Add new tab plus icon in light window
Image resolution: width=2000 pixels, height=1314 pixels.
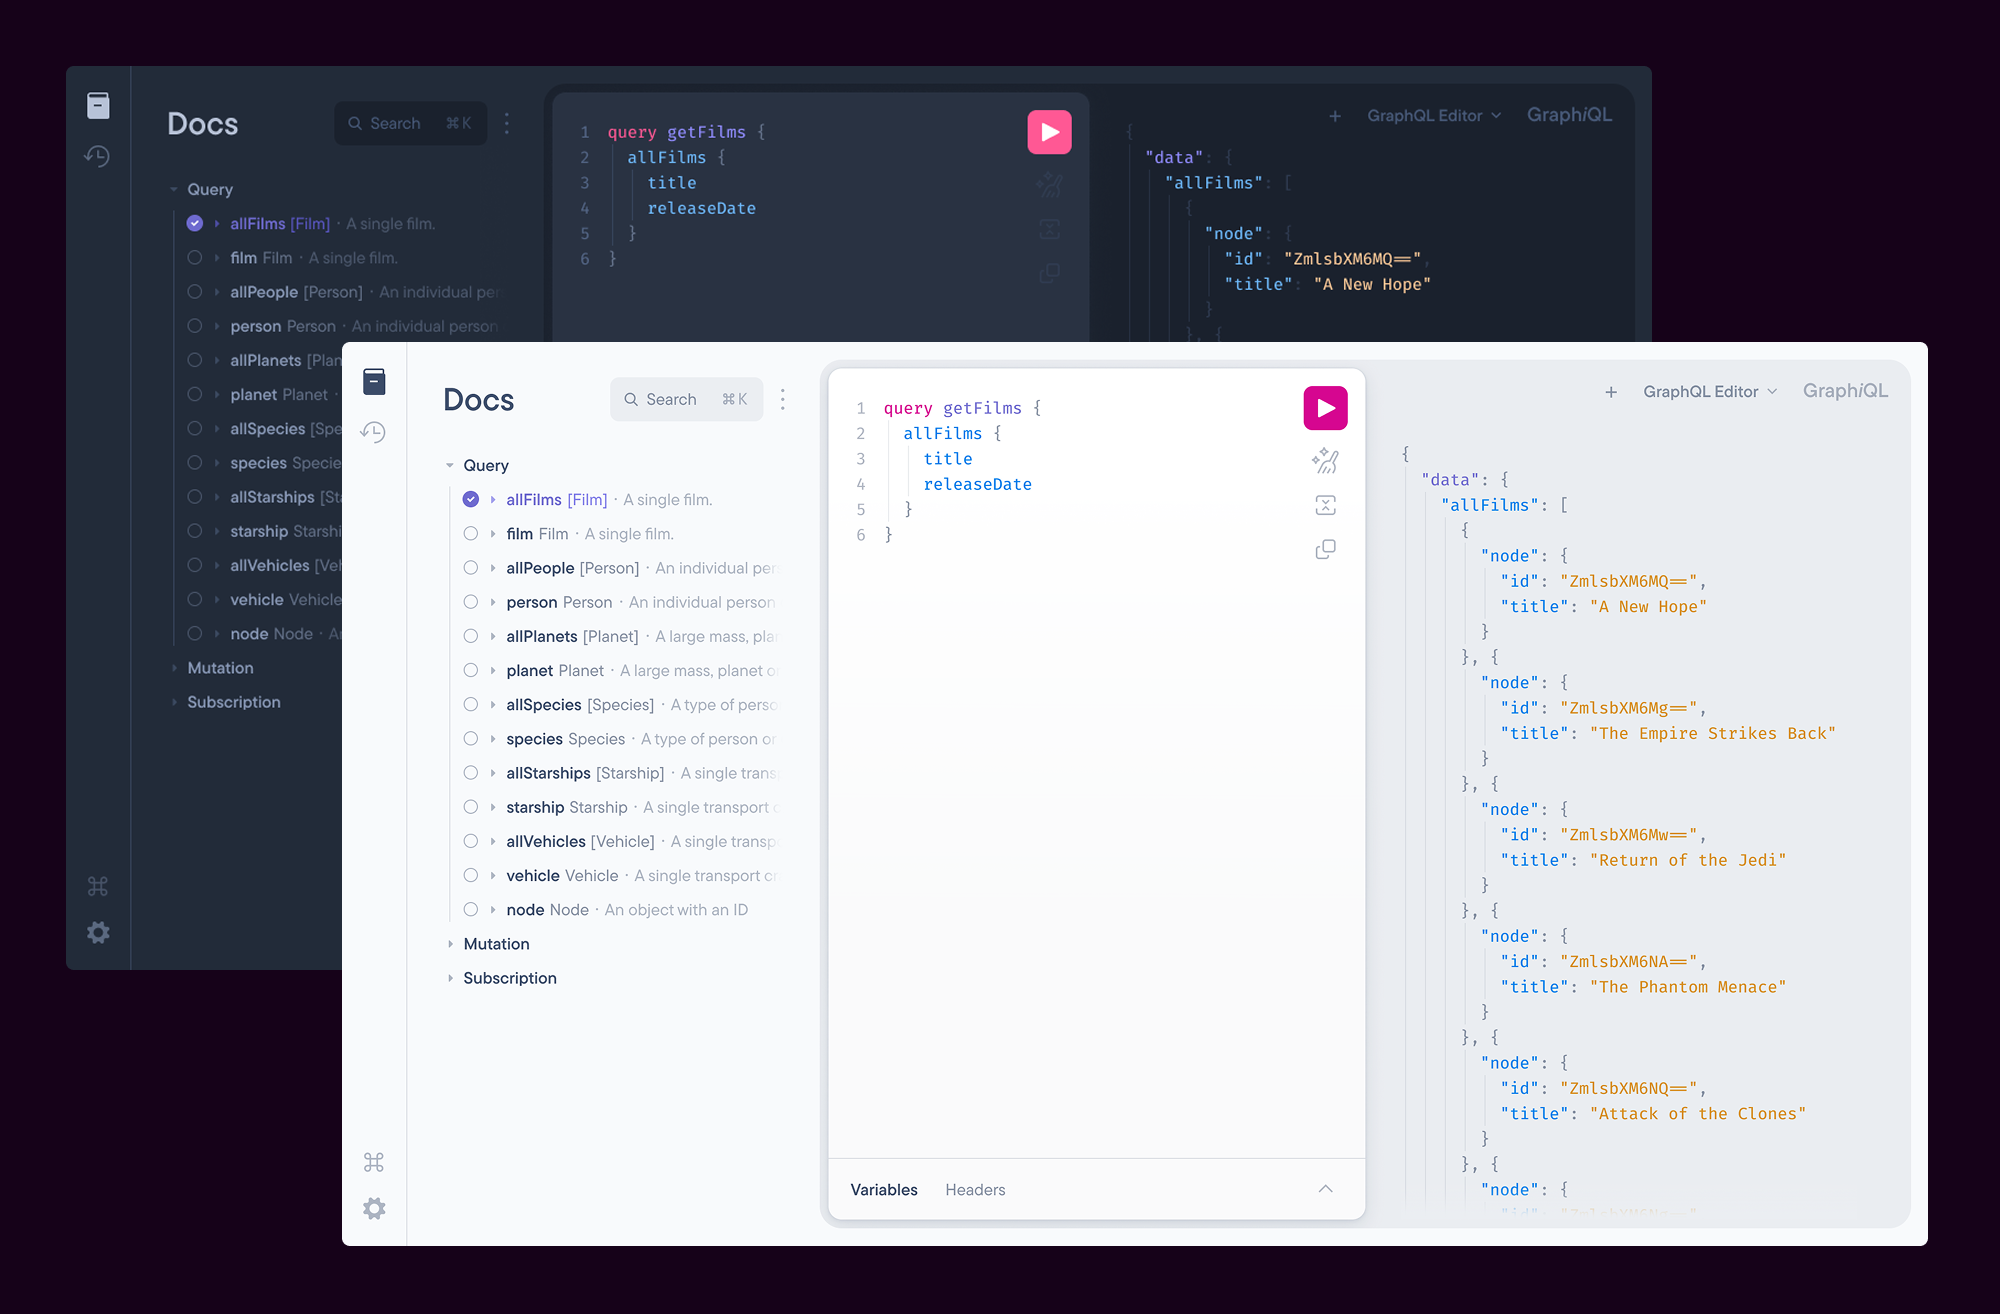tap(1611, 392)
